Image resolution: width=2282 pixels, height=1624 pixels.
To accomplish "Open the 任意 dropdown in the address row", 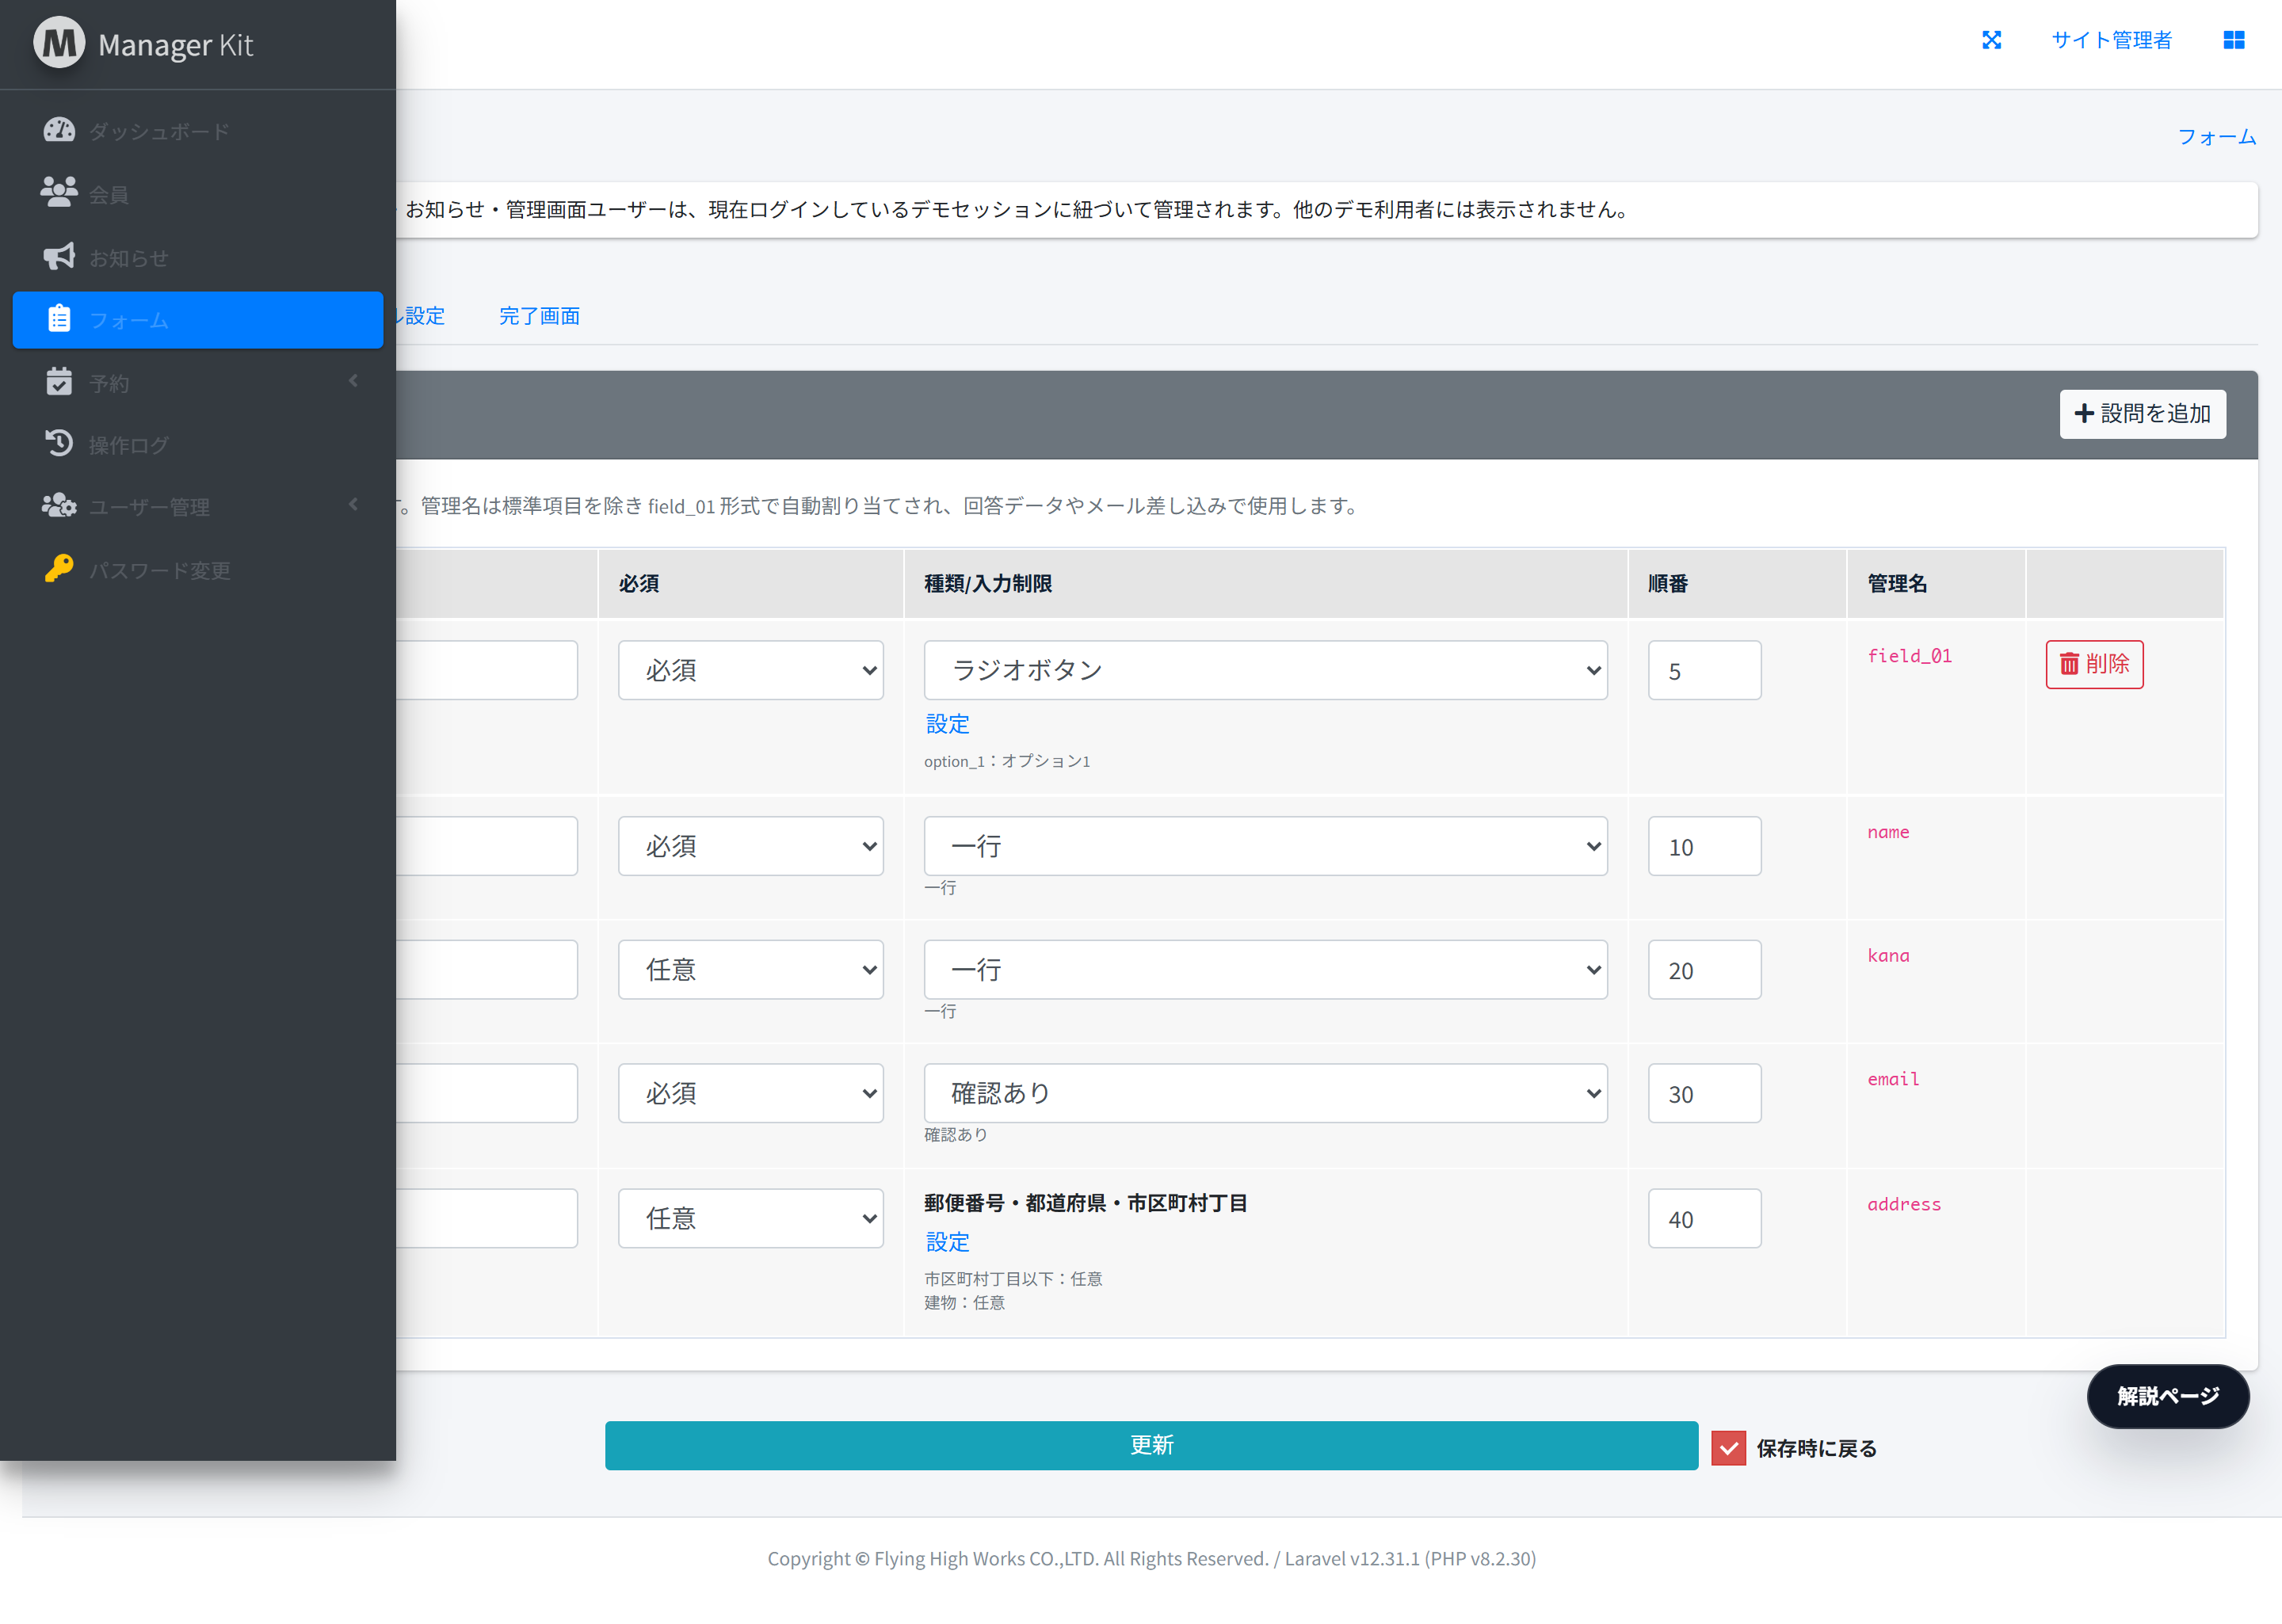I will click(x=751, y=1218).
